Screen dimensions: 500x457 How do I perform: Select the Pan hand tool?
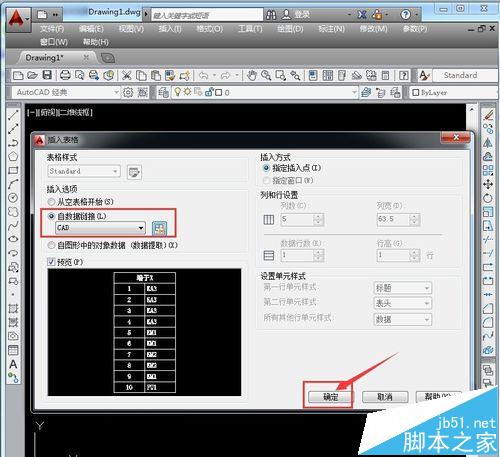pos(251,76)
